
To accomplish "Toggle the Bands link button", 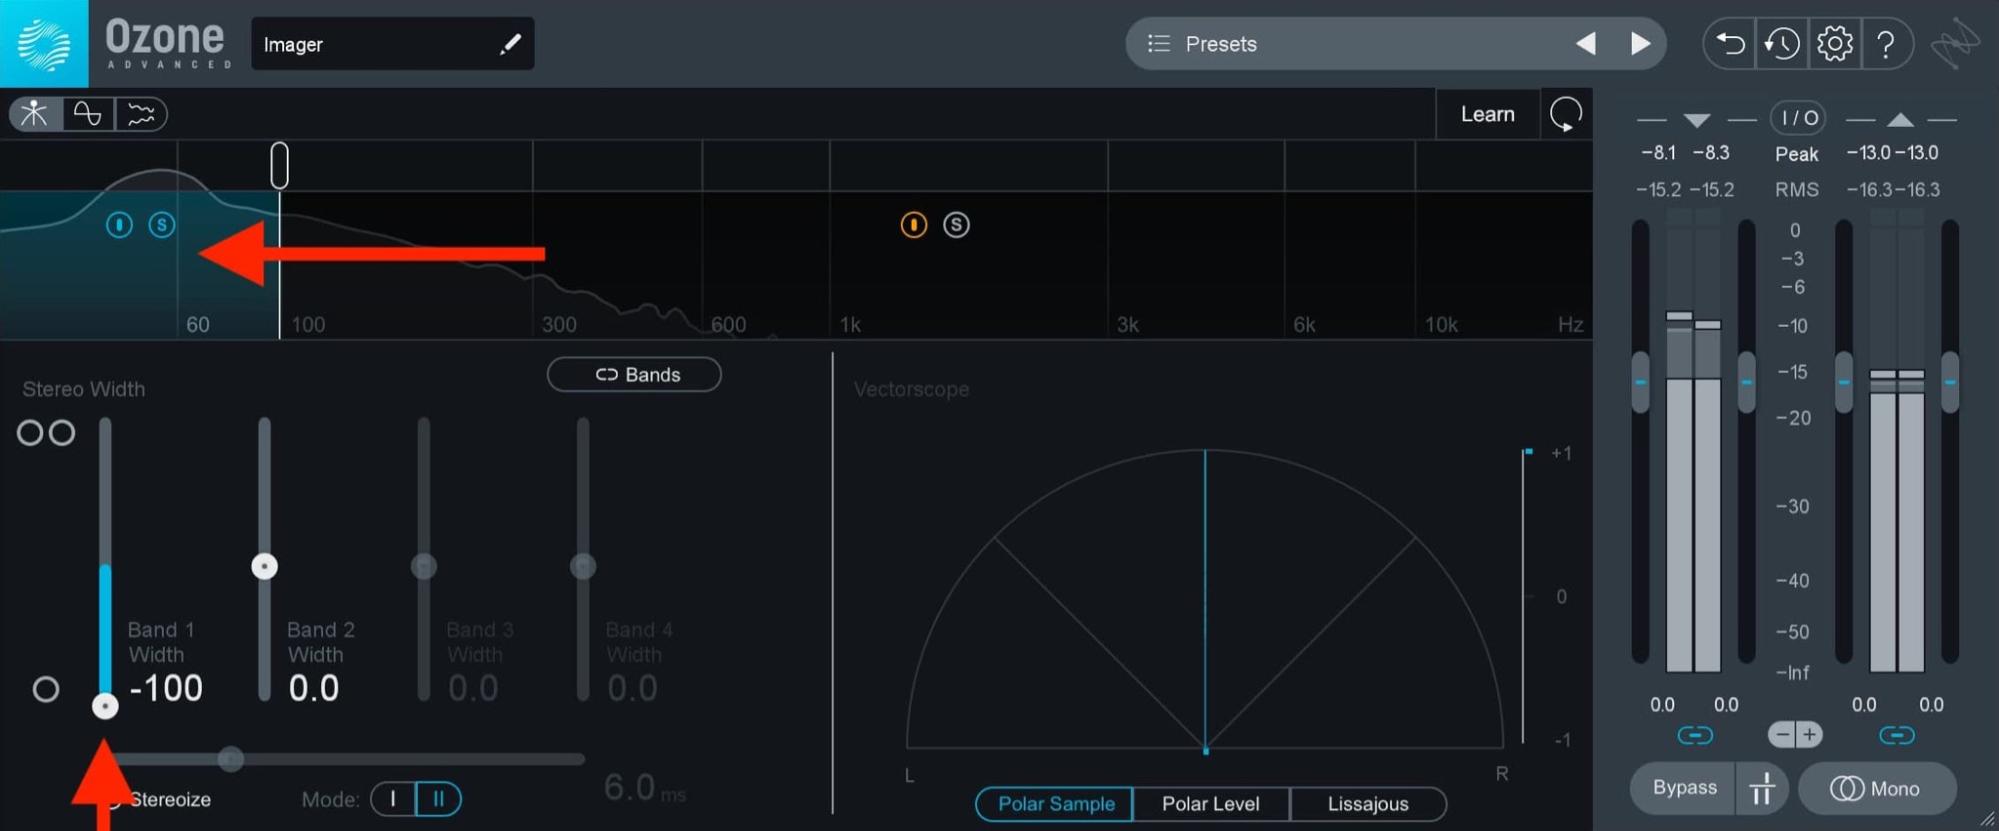I will (634, 374).
